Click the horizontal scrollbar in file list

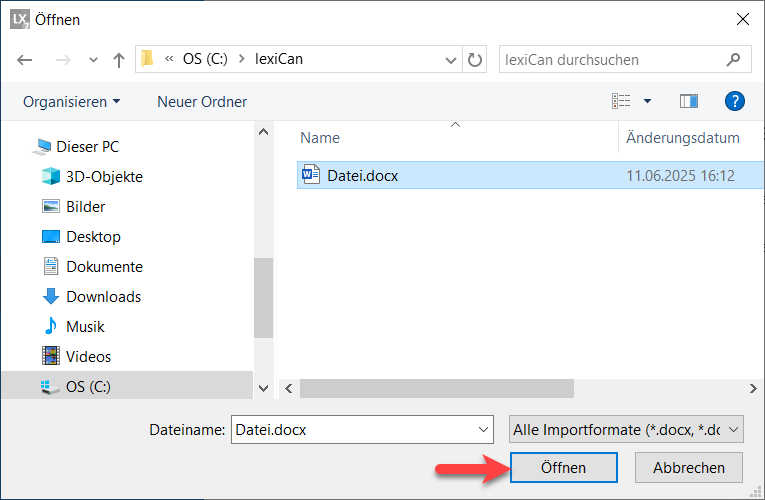click(436, 388)
